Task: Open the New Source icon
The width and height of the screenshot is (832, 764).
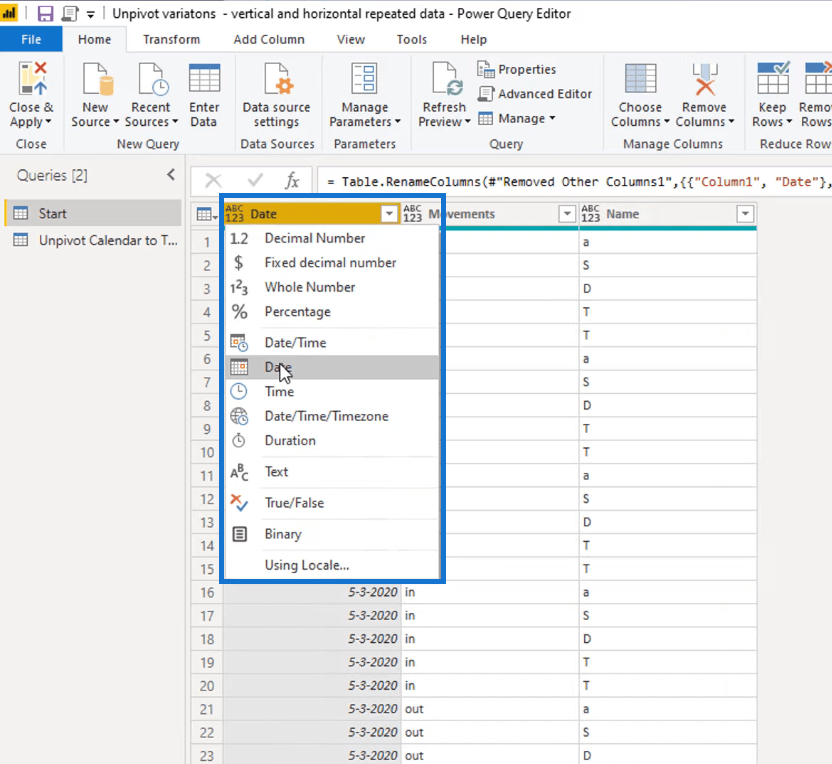Action: coord(98,79)
